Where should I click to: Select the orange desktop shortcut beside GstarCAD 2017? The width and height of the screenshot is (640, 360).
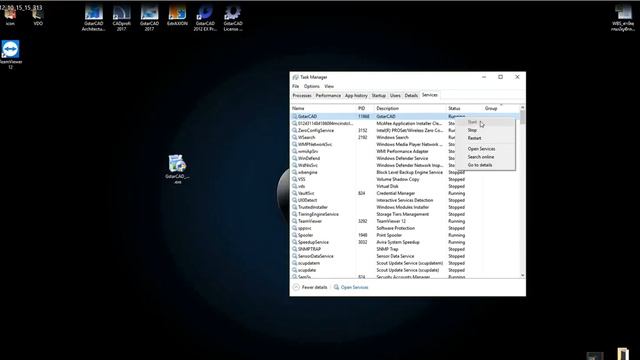177,16
